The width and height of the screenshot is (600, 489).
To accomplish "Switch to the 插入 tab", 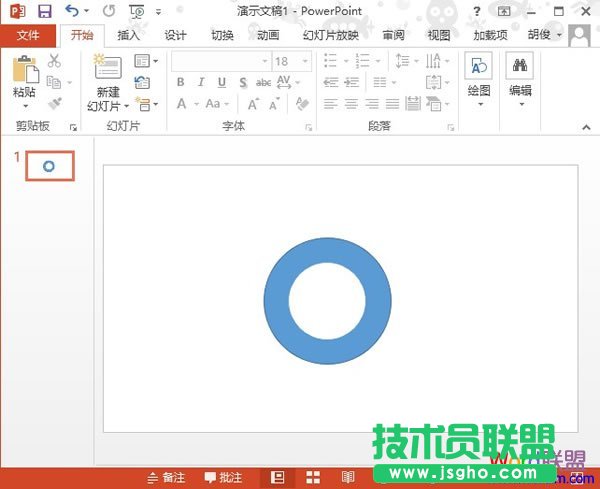I will [x=128, y=36].
